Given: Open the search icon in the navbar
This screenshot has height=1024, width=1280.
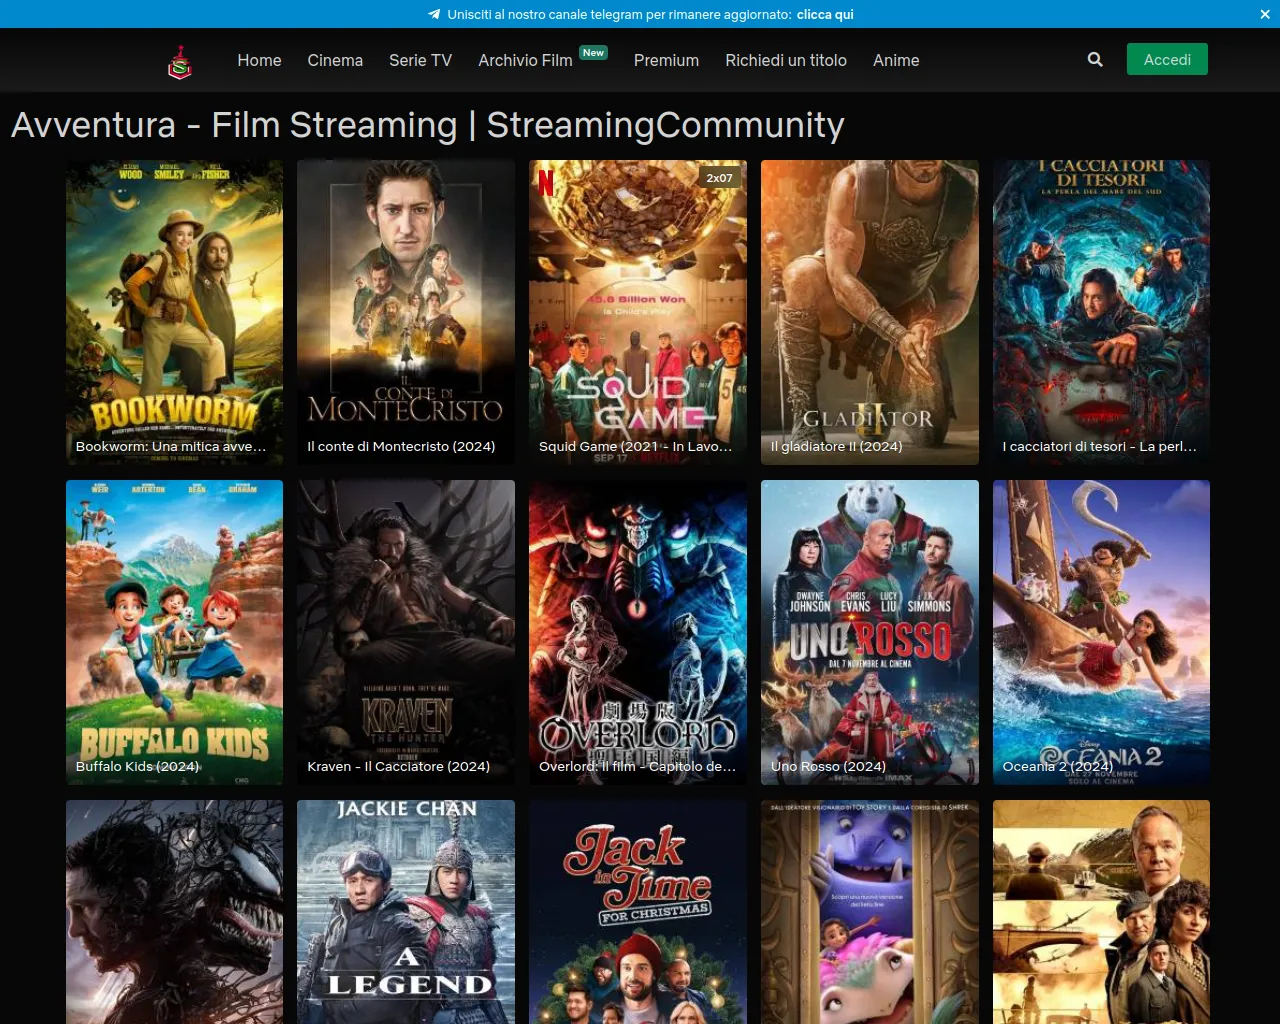Looking at the screenshot, I should pos(1094,59).
